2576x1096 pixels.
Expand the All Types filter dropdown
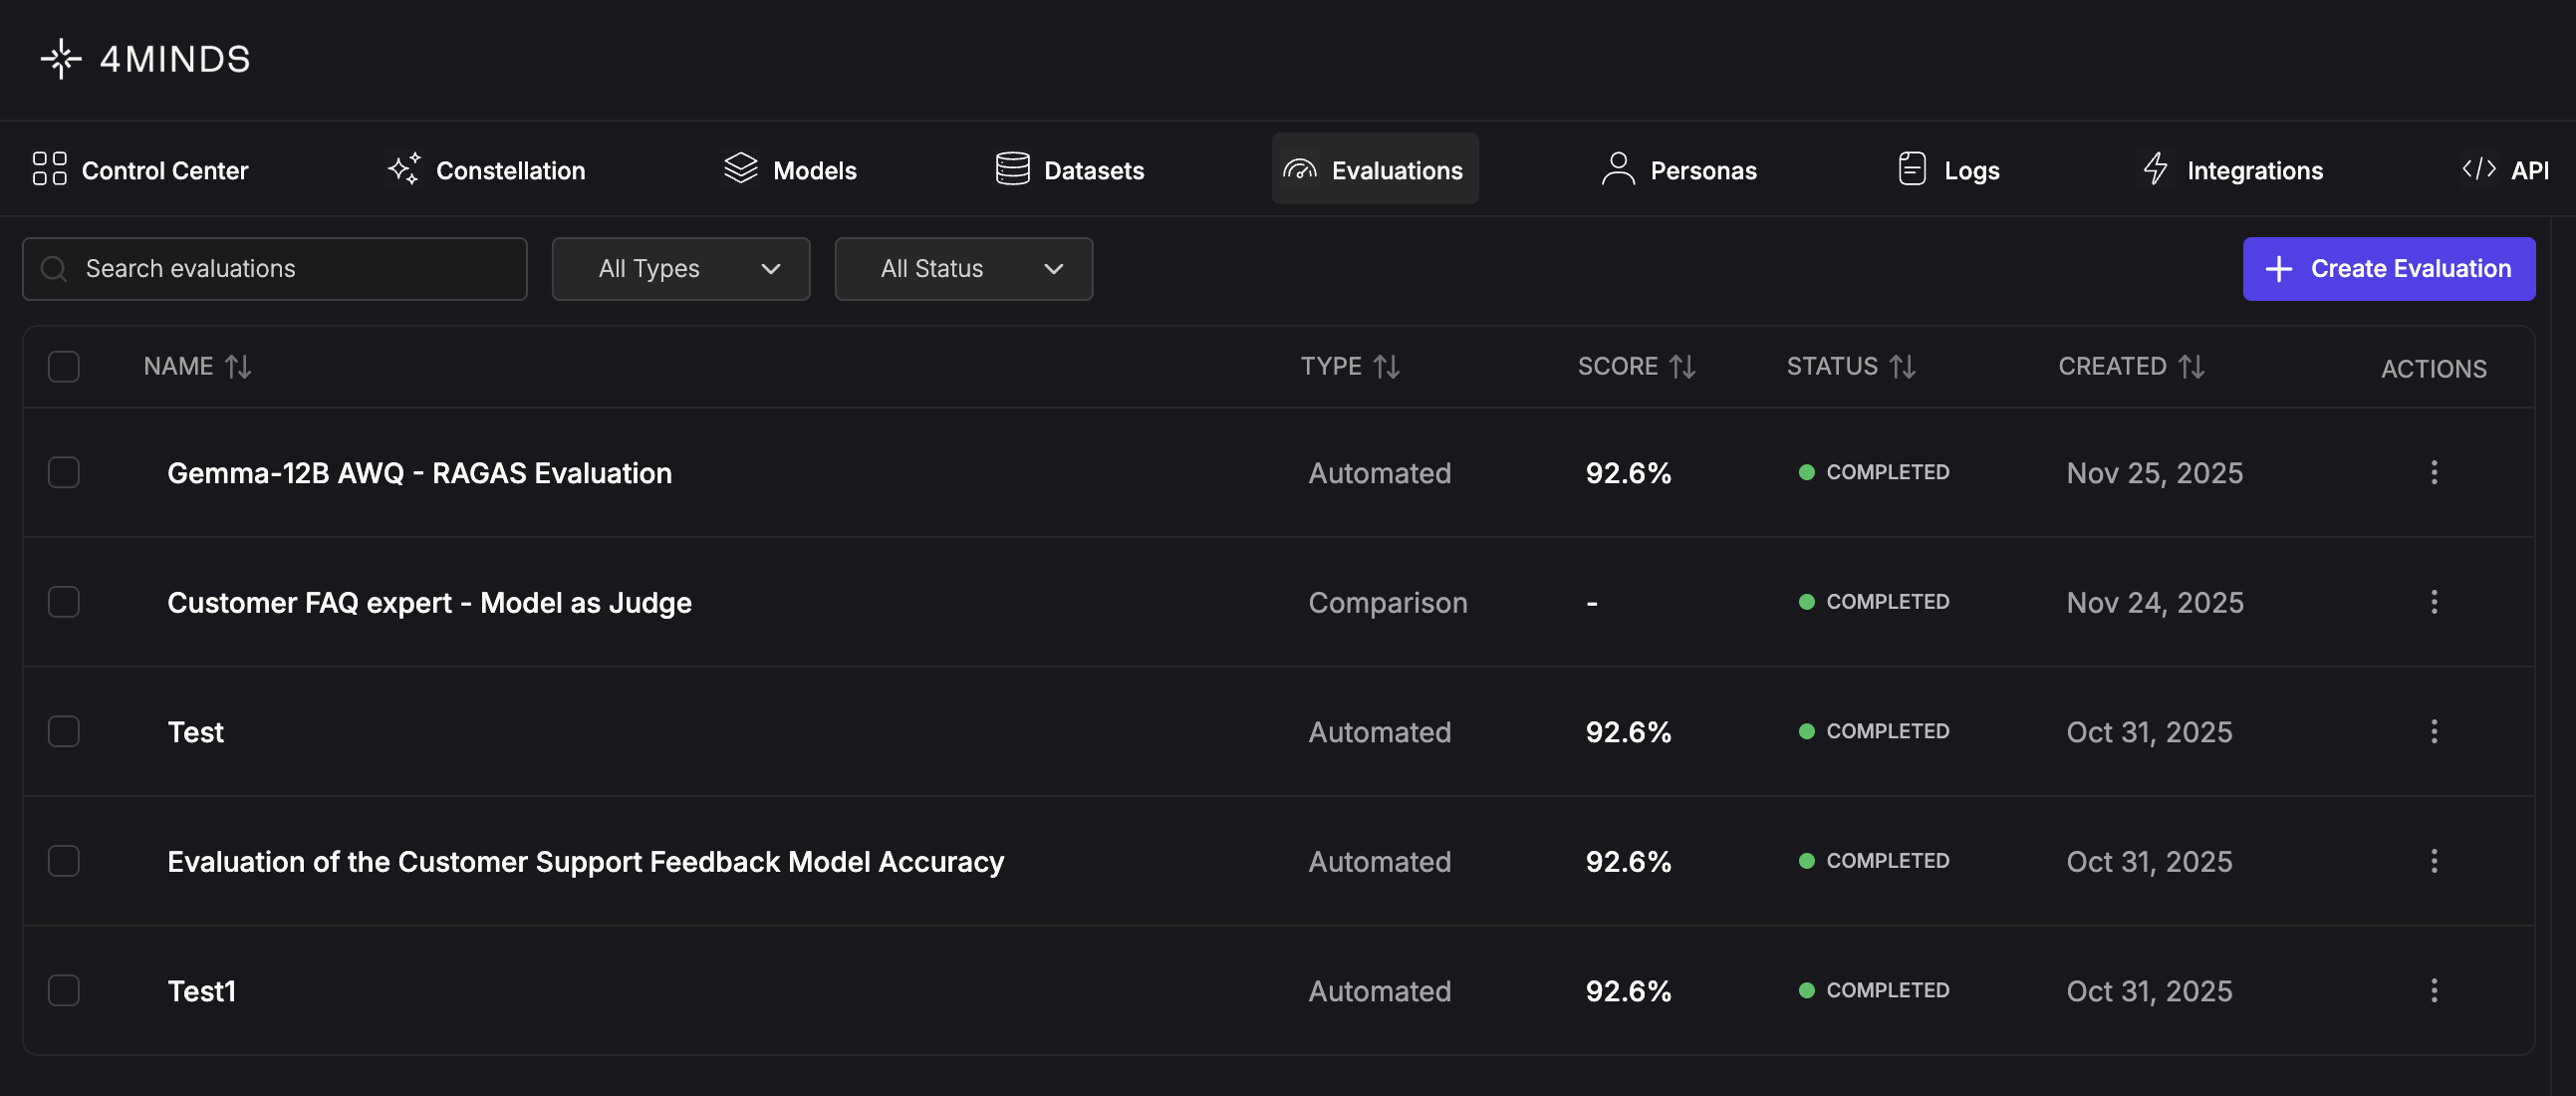coord(680,269)
